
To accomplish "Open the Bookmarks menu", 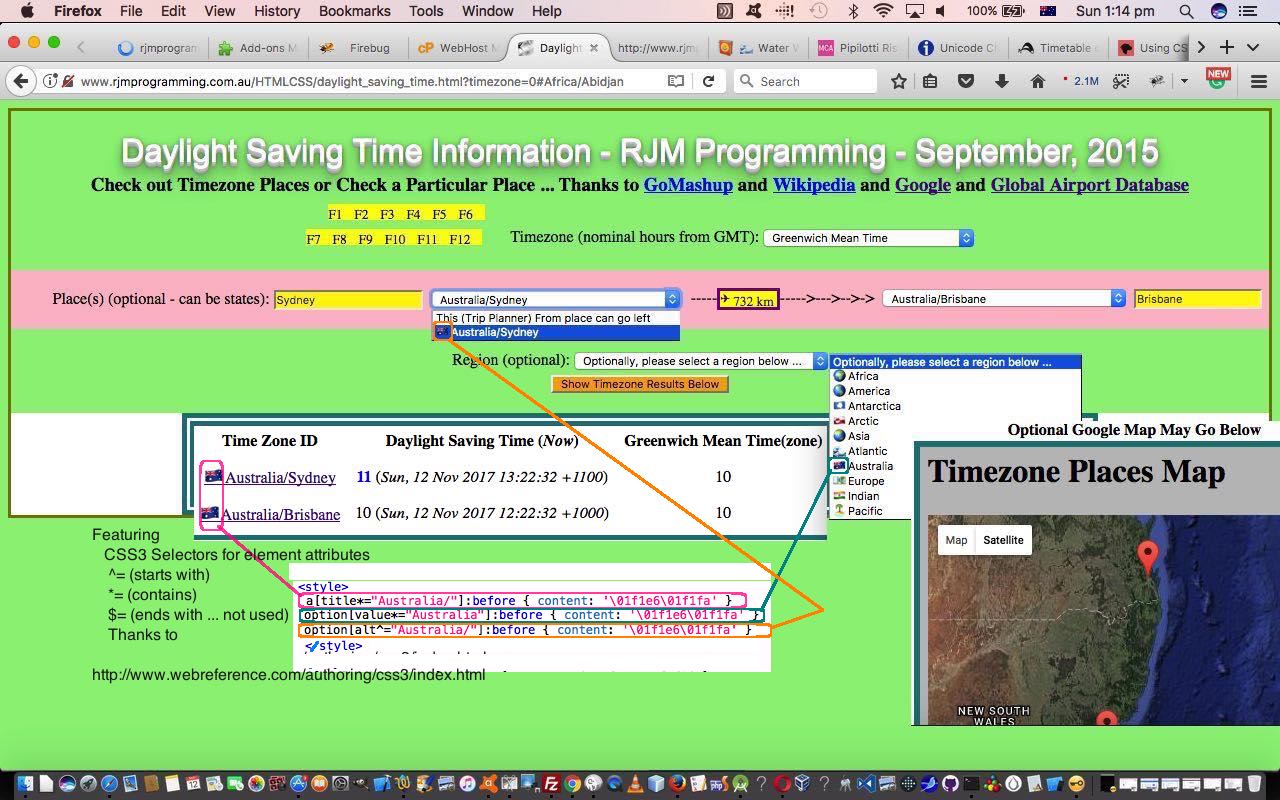I will 355,11.
